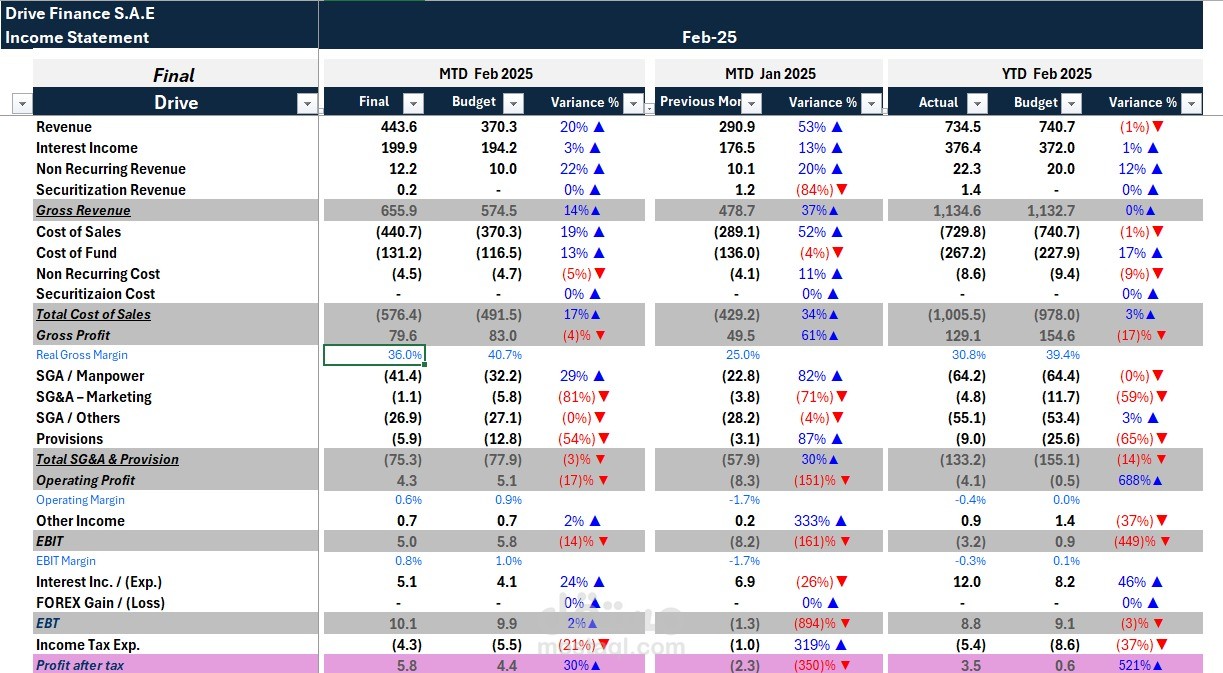Viewport: 1223px width, 673px height.
Task: Select the Gross Revenue Final value 655.9
Action: pos(399,211)
